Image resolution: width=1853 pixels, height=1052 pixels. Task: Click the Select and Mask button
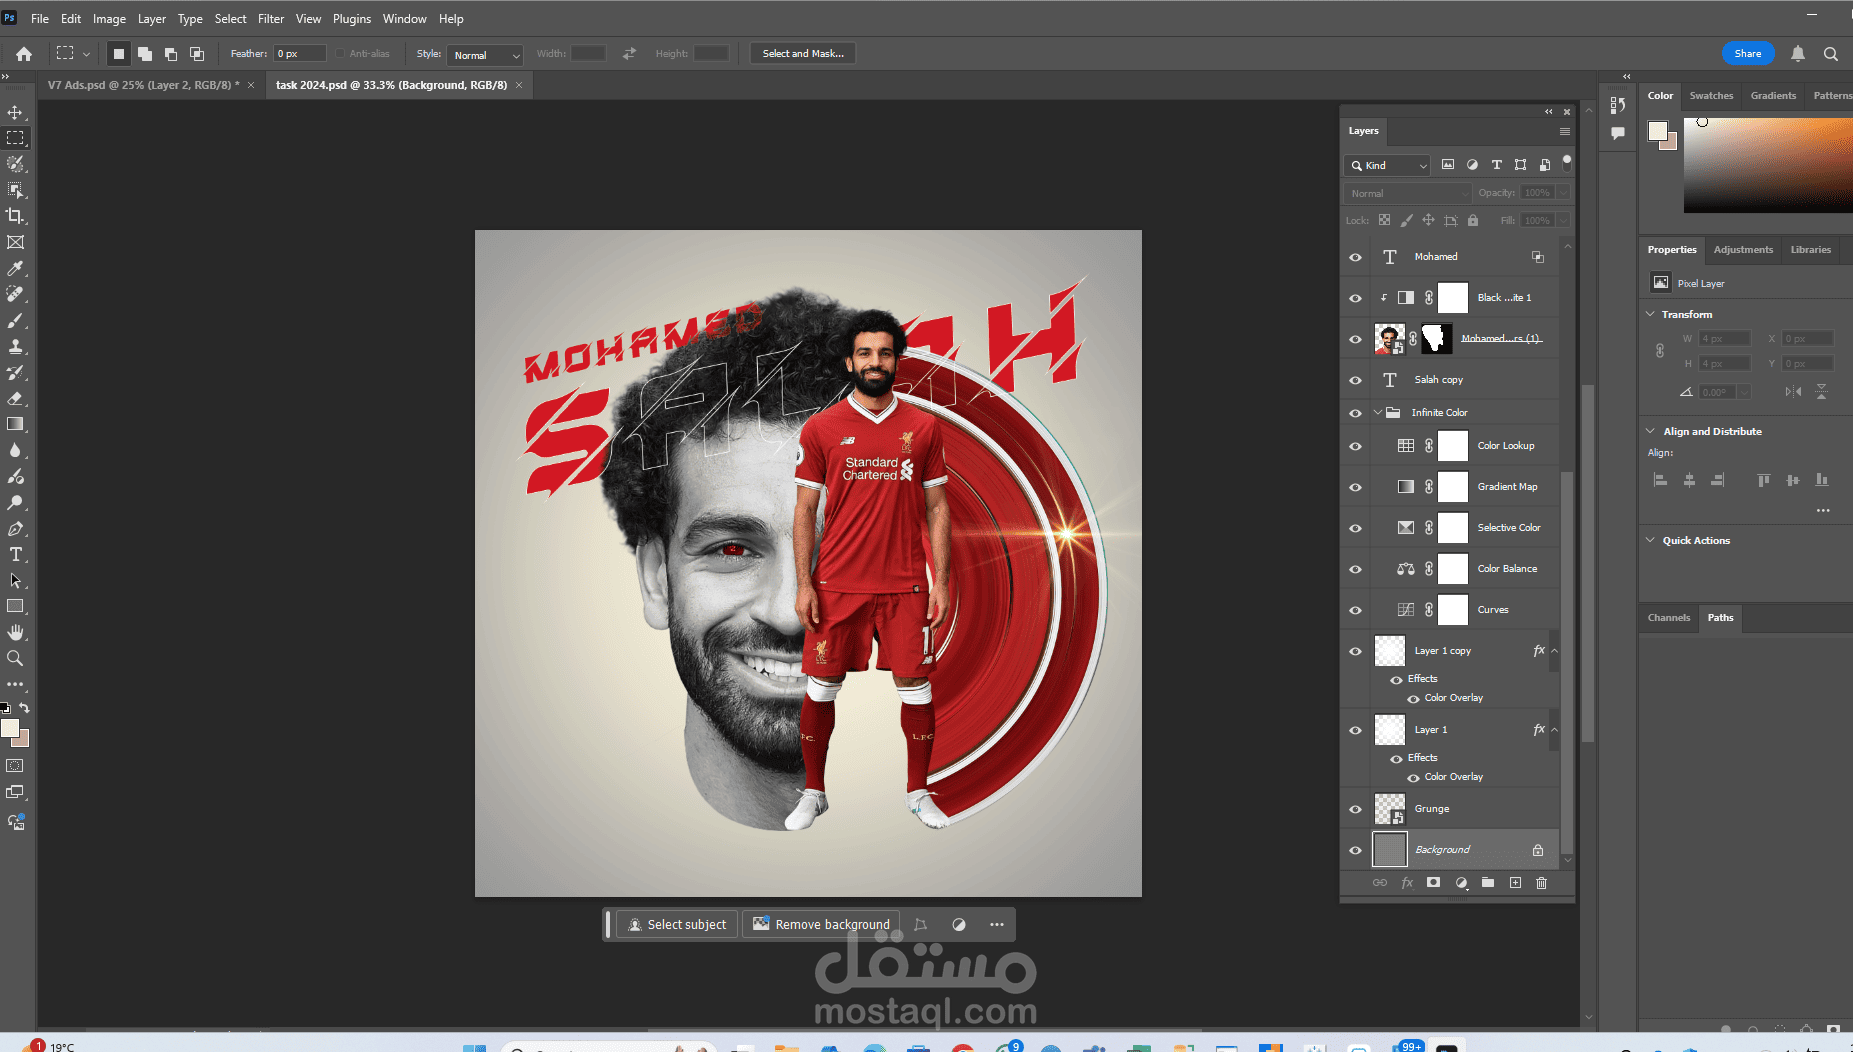pyautogui.click(x=803, y=54)
